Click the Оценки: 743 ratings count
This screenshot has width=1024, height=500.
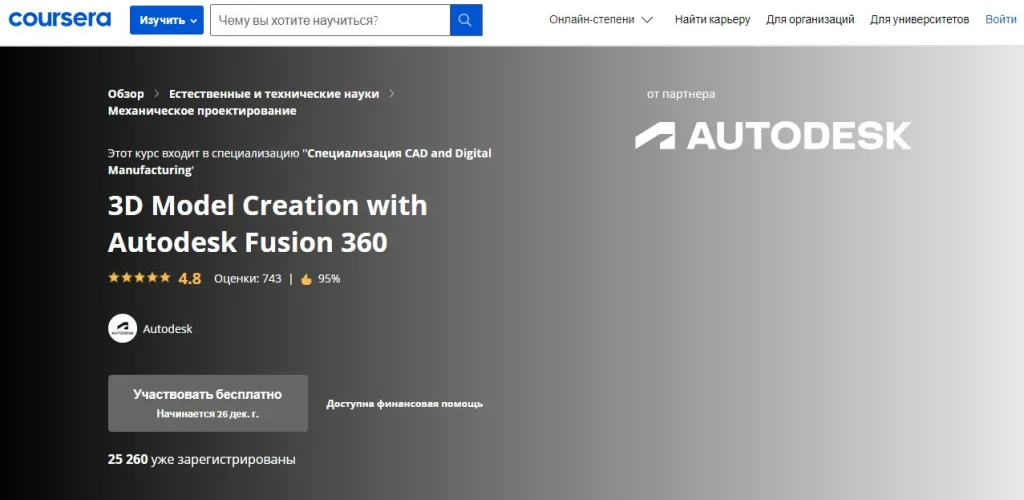click(248, 279)
